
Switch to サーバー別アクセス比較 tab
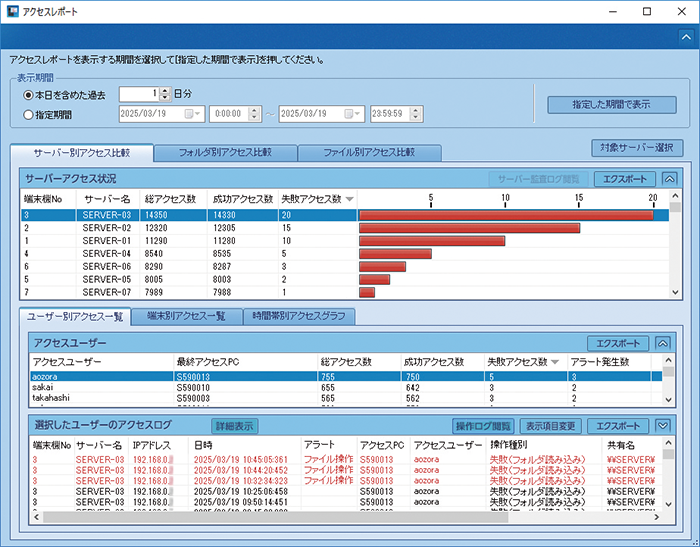82,153
